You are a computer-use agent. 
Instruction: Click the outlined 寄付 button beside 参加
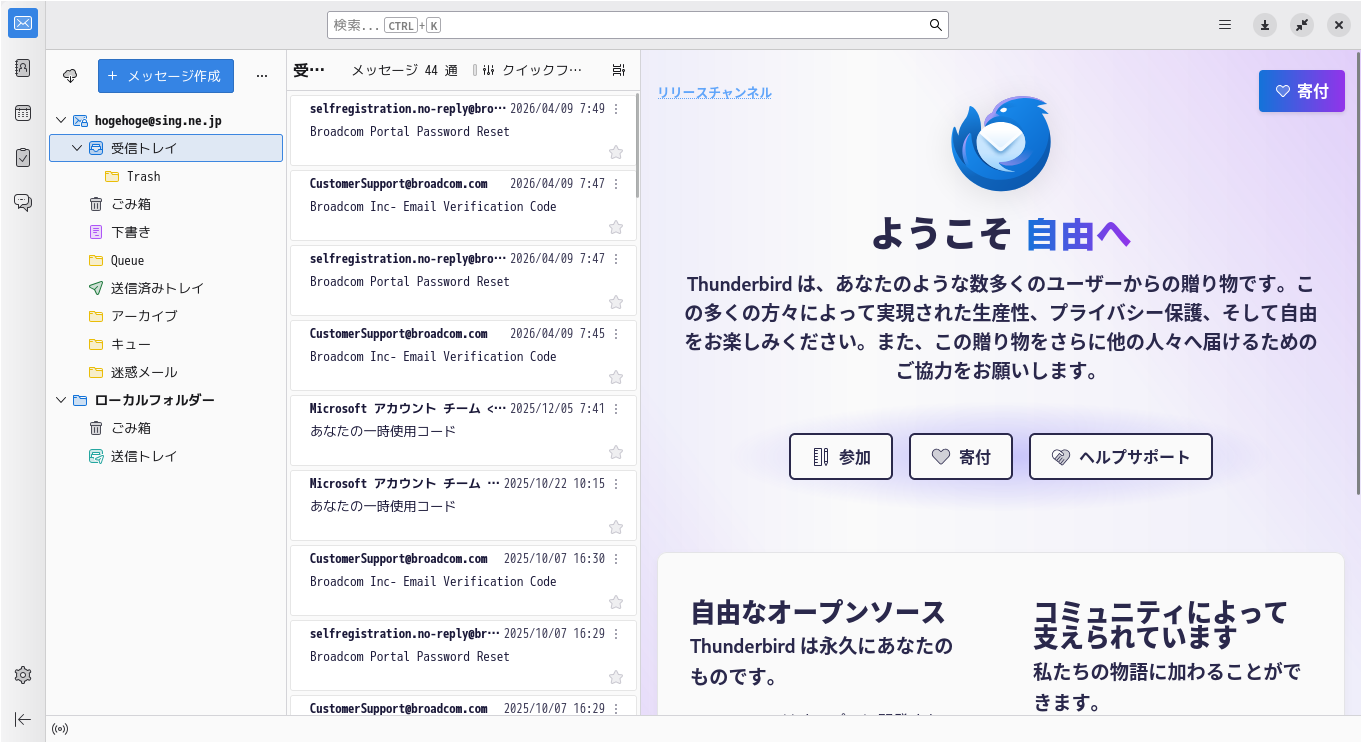961,457
